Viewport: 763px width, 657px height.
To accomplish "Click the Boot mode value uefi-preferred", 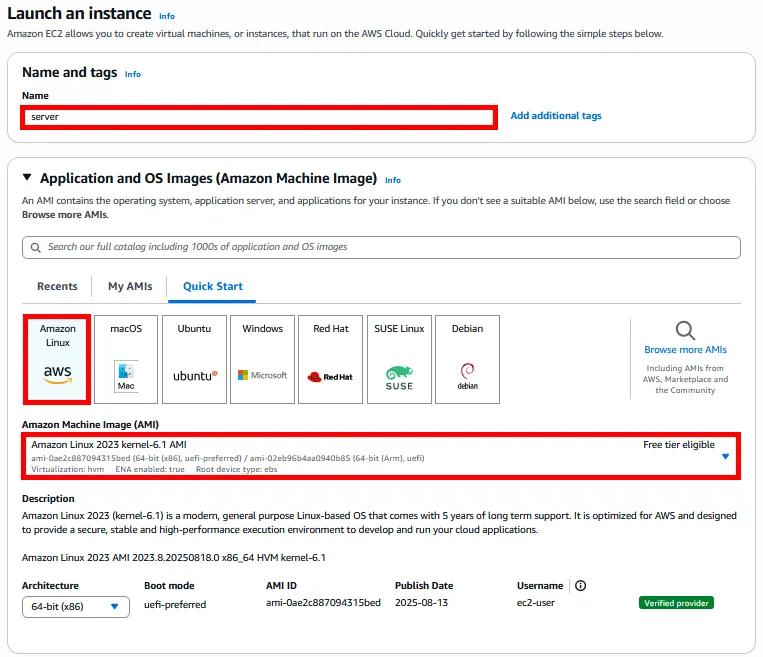I will click(x=175, y=604).
